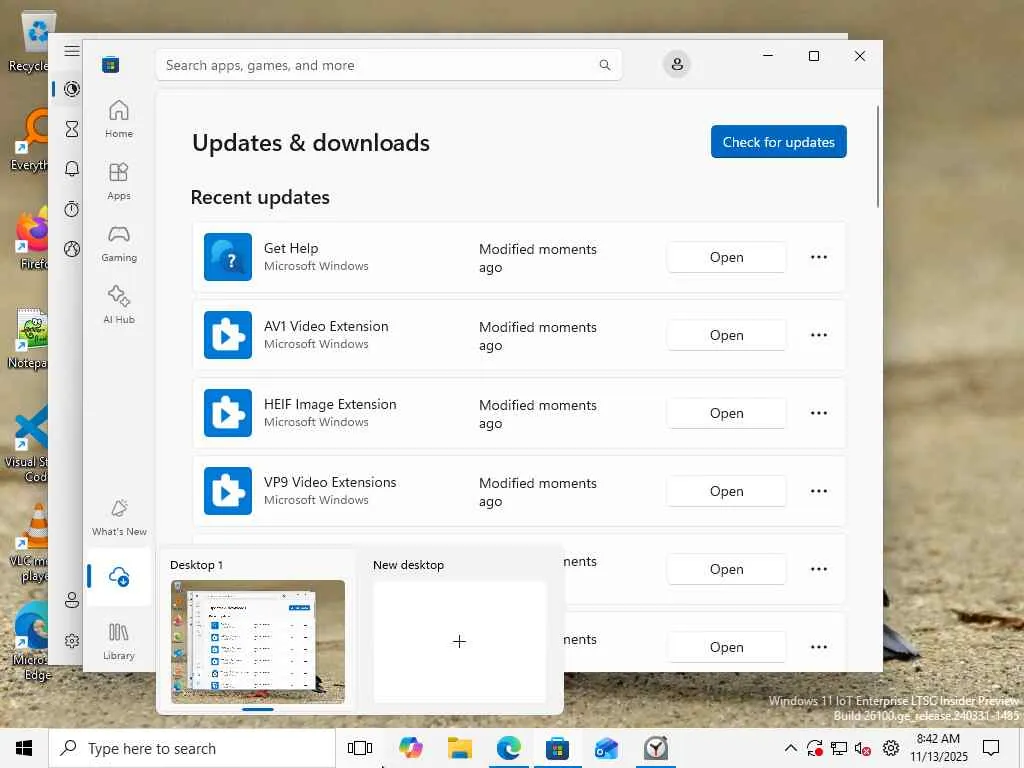Add a New desktop with plus tile
The image size is (1024, 768).
[459, 641]
